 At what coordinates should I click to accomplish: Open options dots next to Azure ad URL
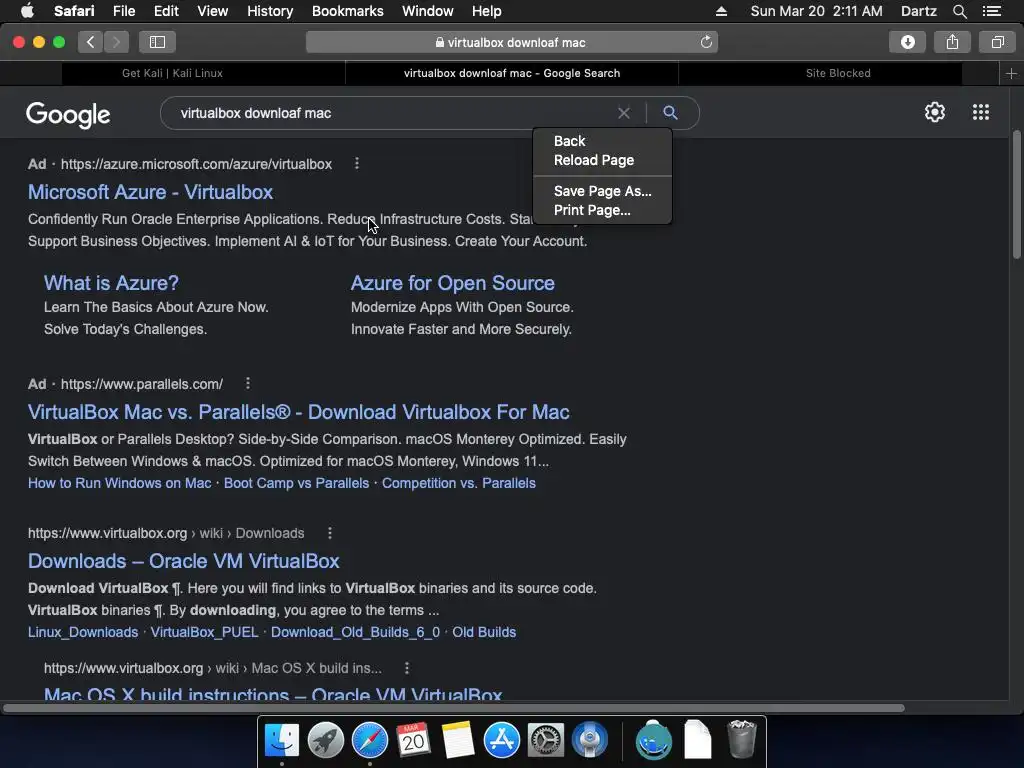pos(357,163)
